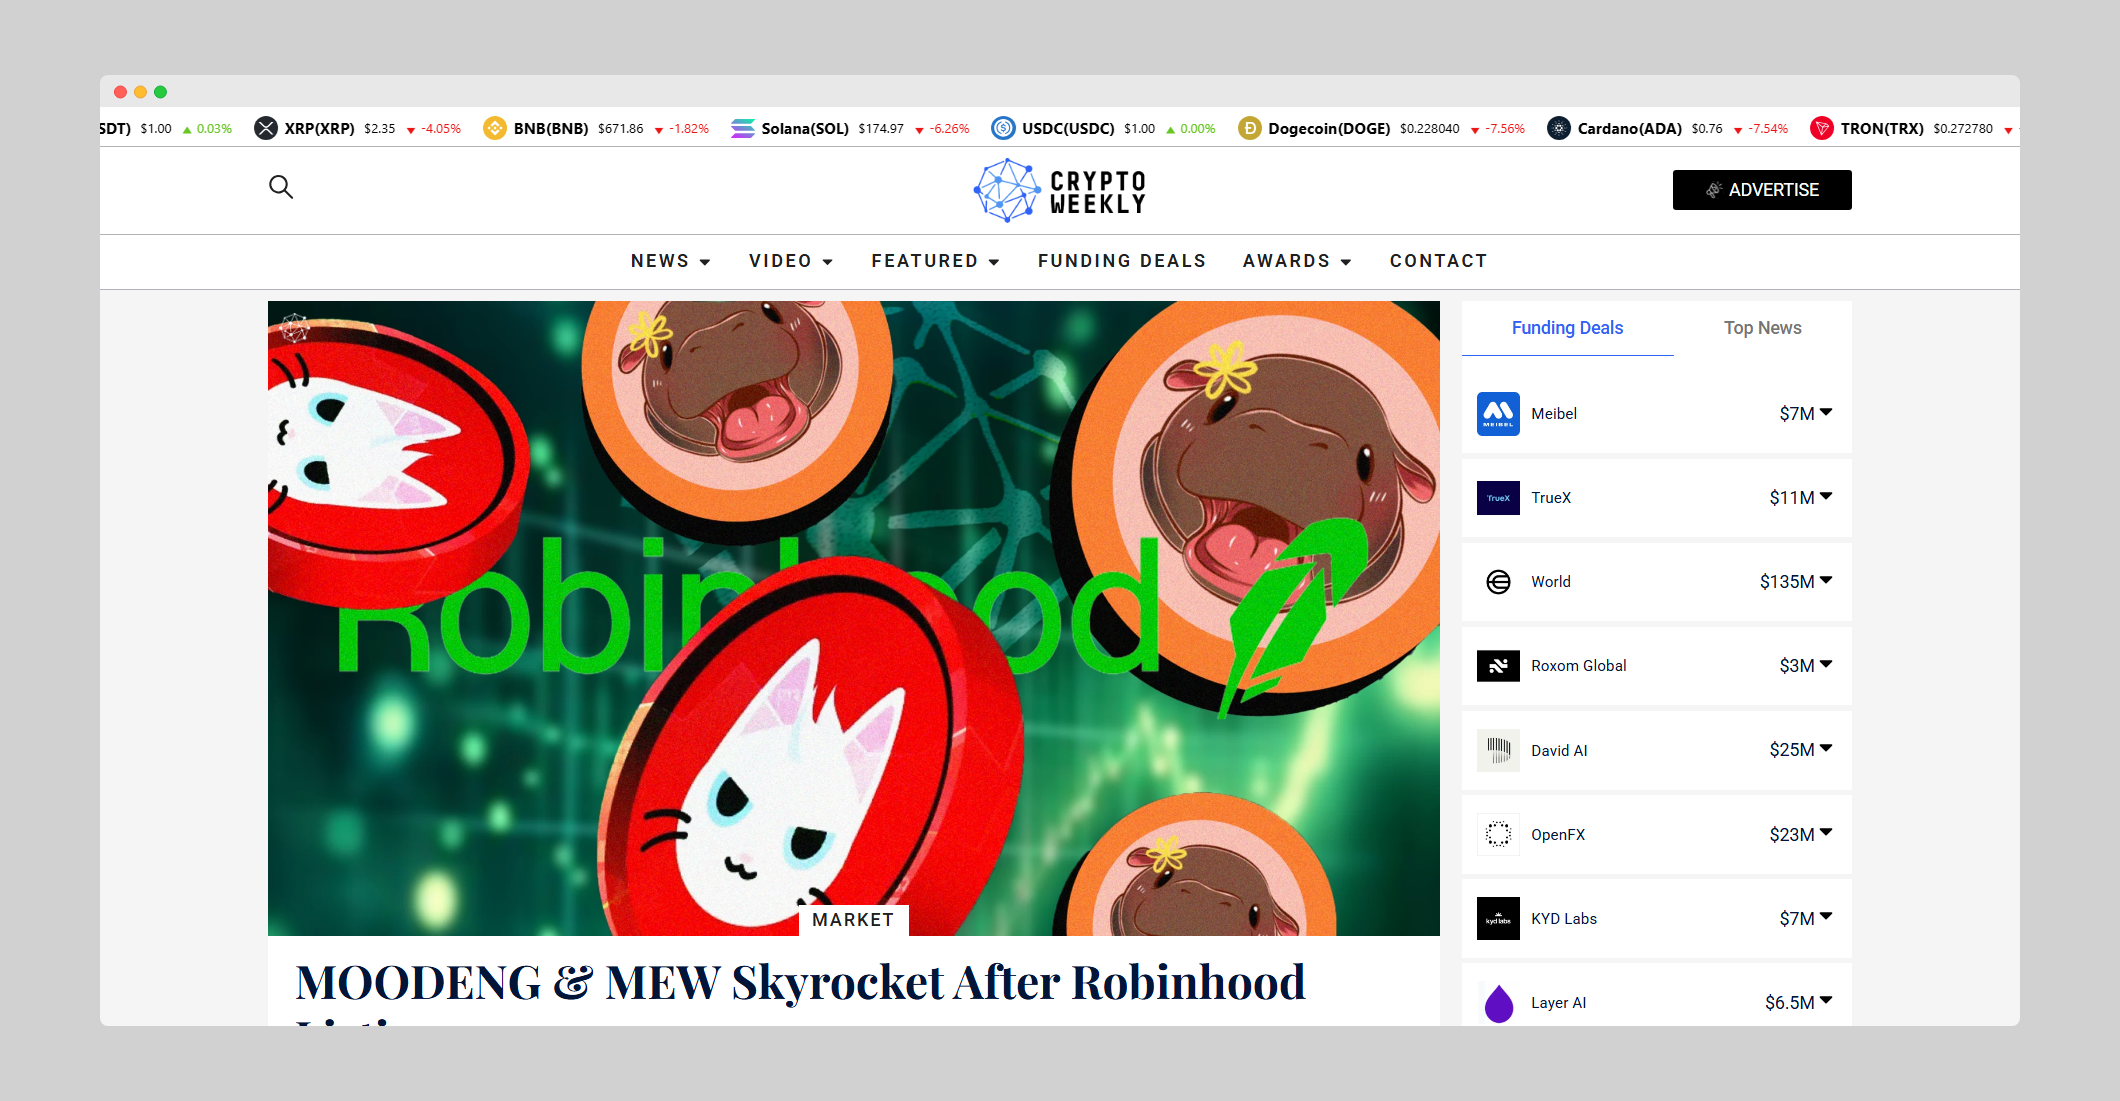Click the MARKET category label on the article
The image size is (2120, 1101).
coord(853,919)
